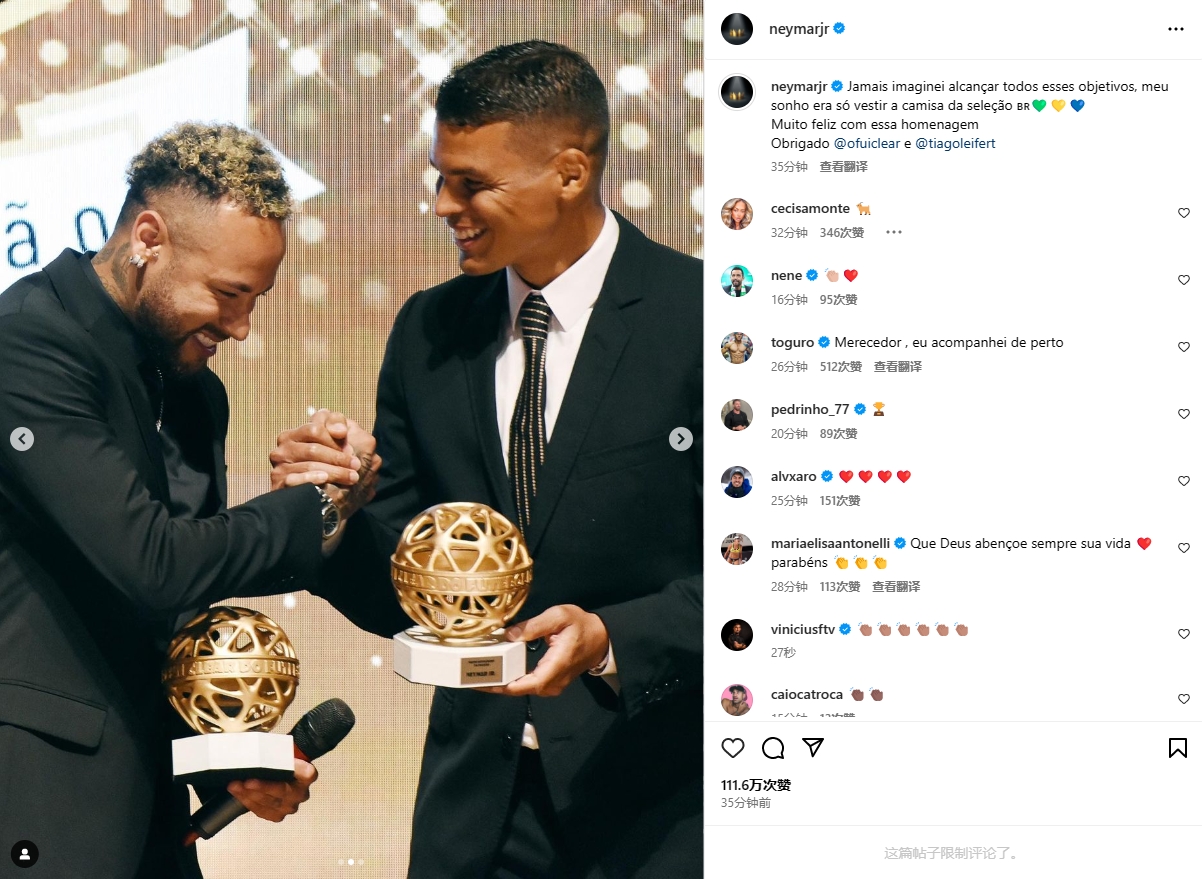Screen dimensions: 1202x879
Task: Translate the post caption
Action: click(844, 167)
